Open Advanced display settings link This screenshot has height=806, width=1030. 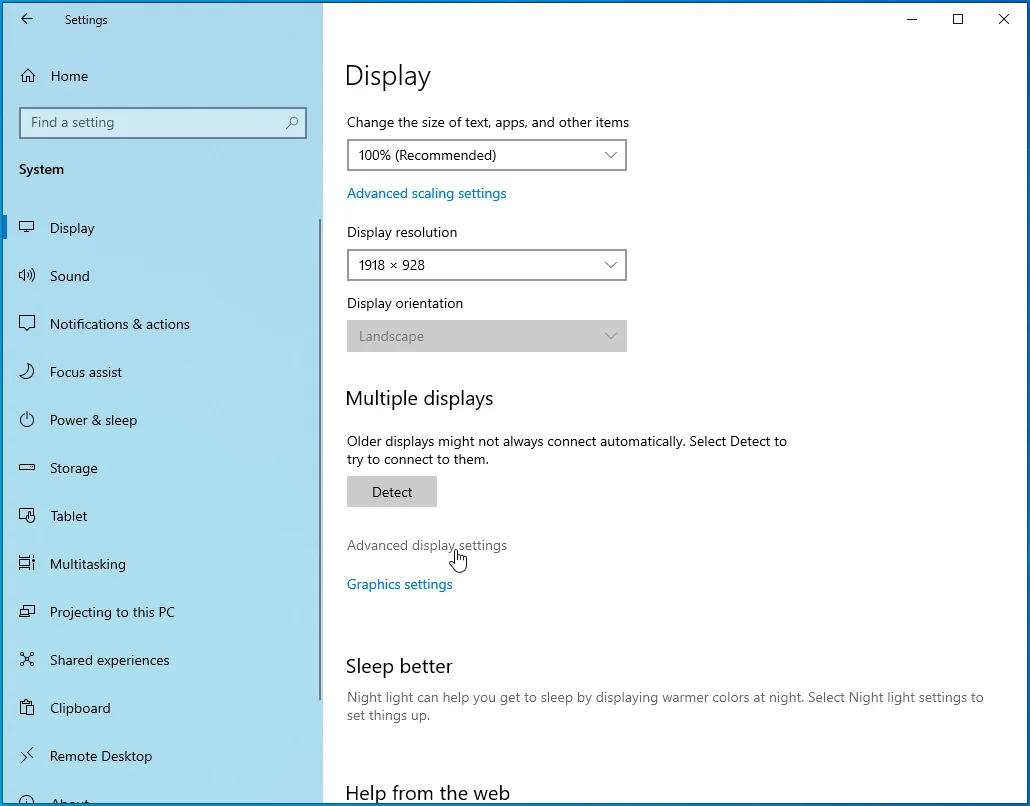click(427, 545)
